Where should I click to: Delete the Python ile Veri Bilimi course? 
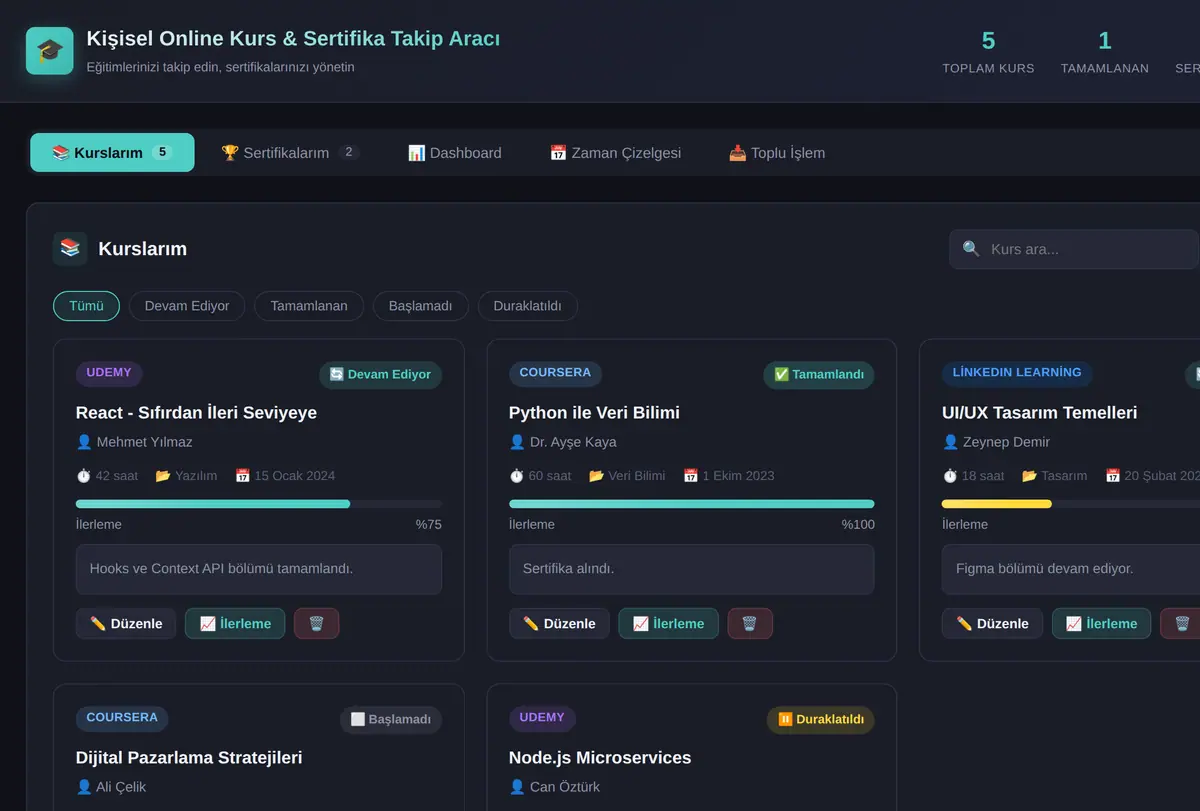pos(750,624)
